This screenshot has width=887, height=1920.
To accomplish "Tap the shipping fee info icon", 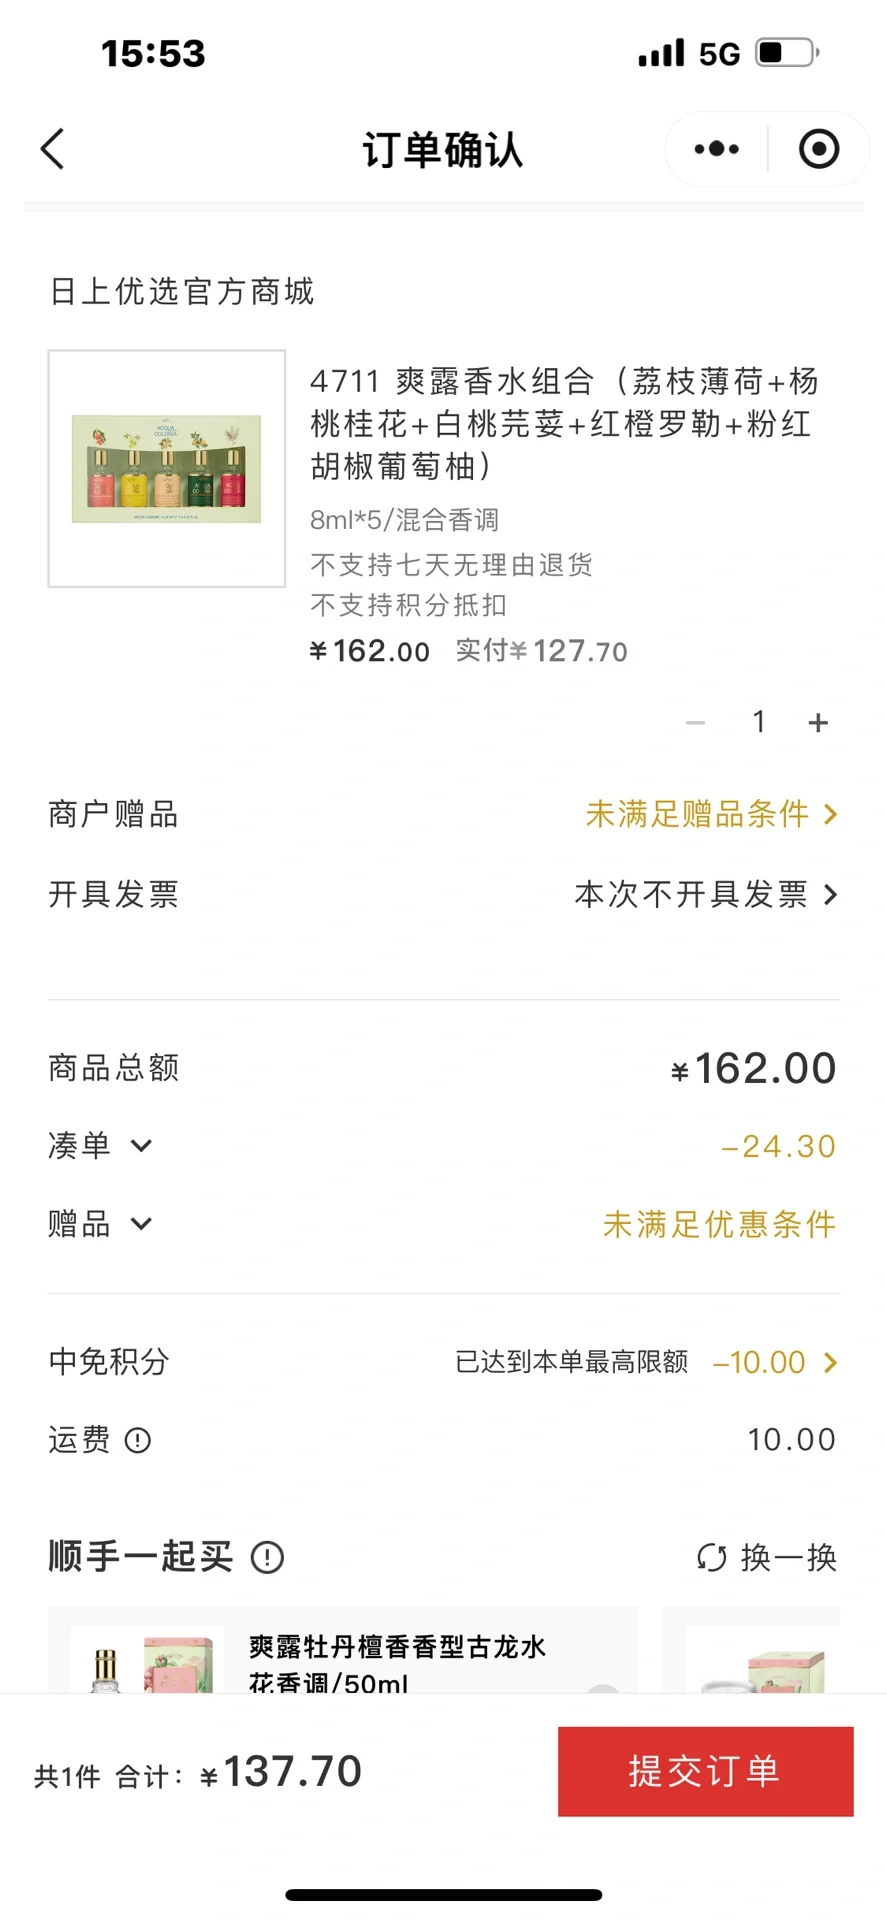I will point(138,1440).
